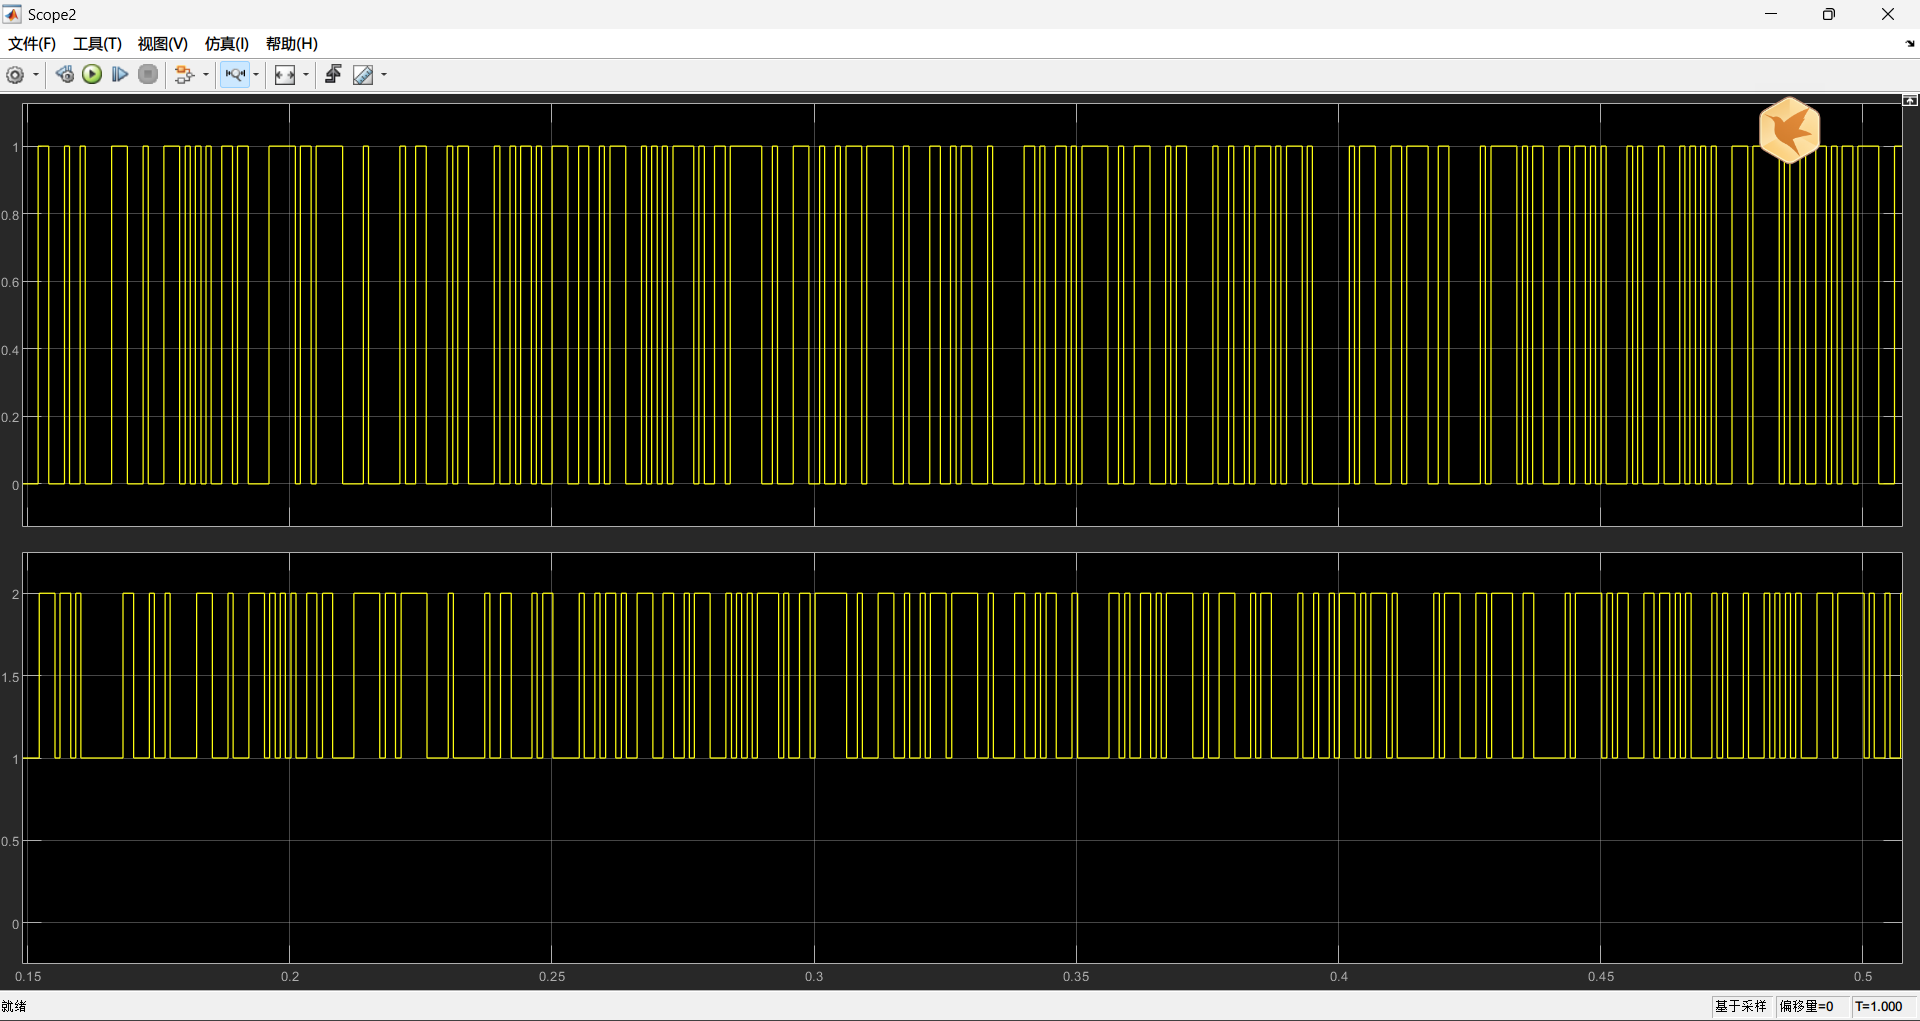This screenshot has width=1920, height=1021.
Task: Open the 帮助(H) menu
Action: tap(291, 44)
